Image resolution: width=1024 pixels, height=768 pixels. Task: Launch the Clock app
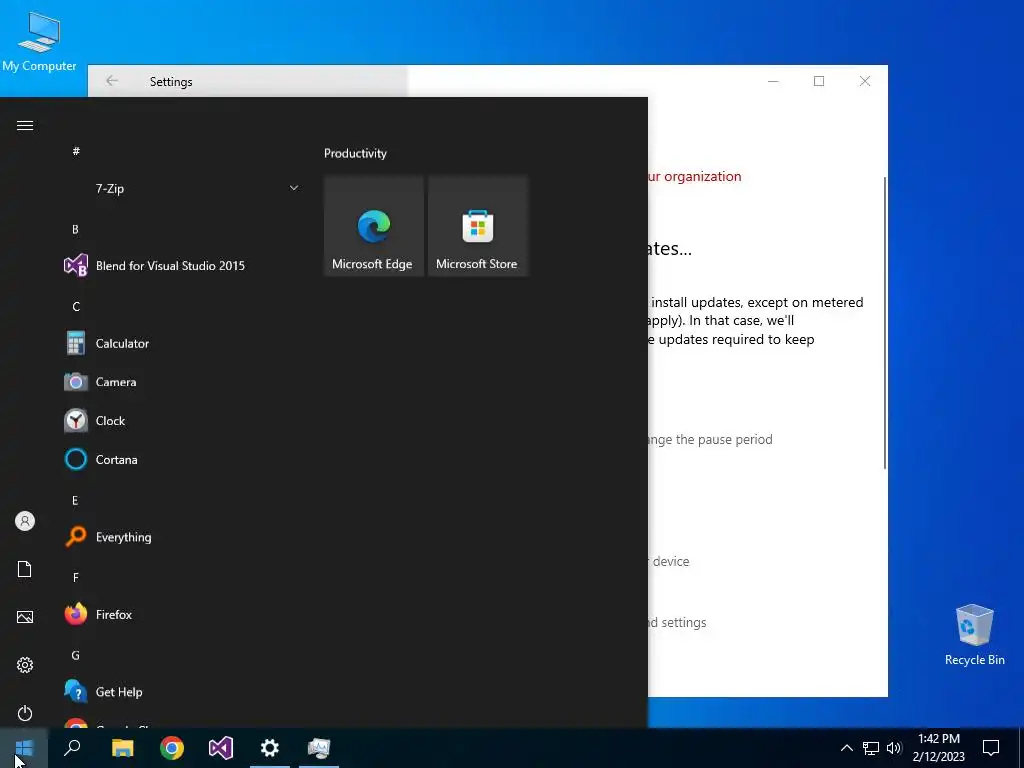[x=182, y=421]
